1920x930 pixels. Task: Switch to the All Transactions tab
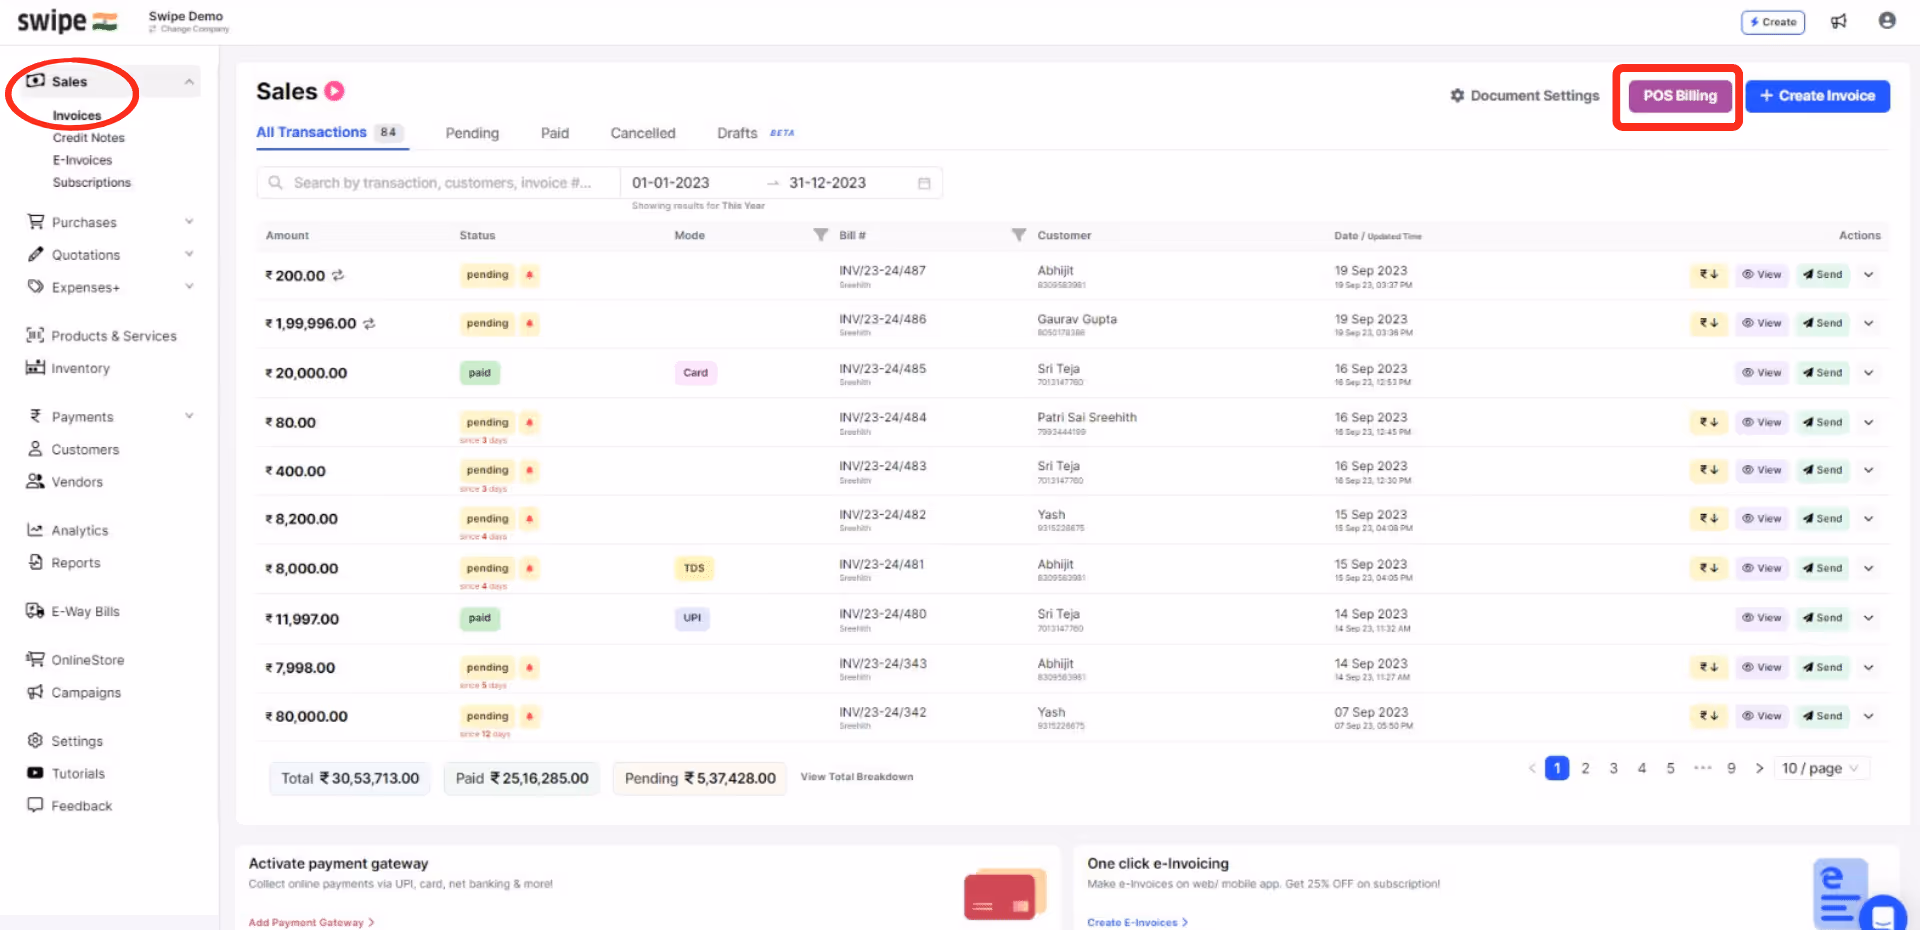[329, 132]
